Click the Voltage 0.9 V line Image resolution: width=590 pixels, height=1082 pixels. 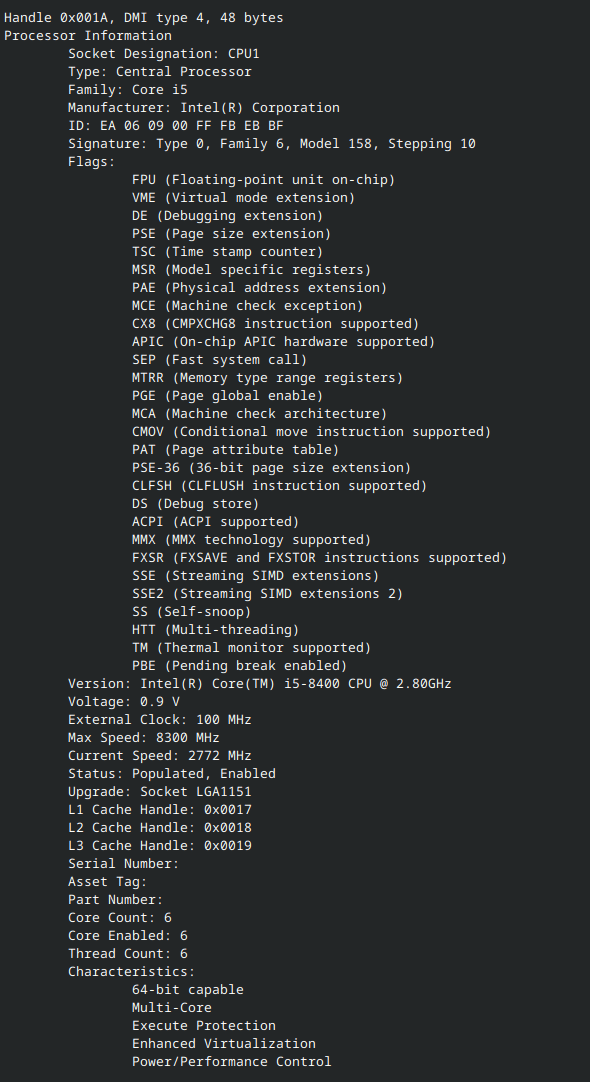(124, 702)
